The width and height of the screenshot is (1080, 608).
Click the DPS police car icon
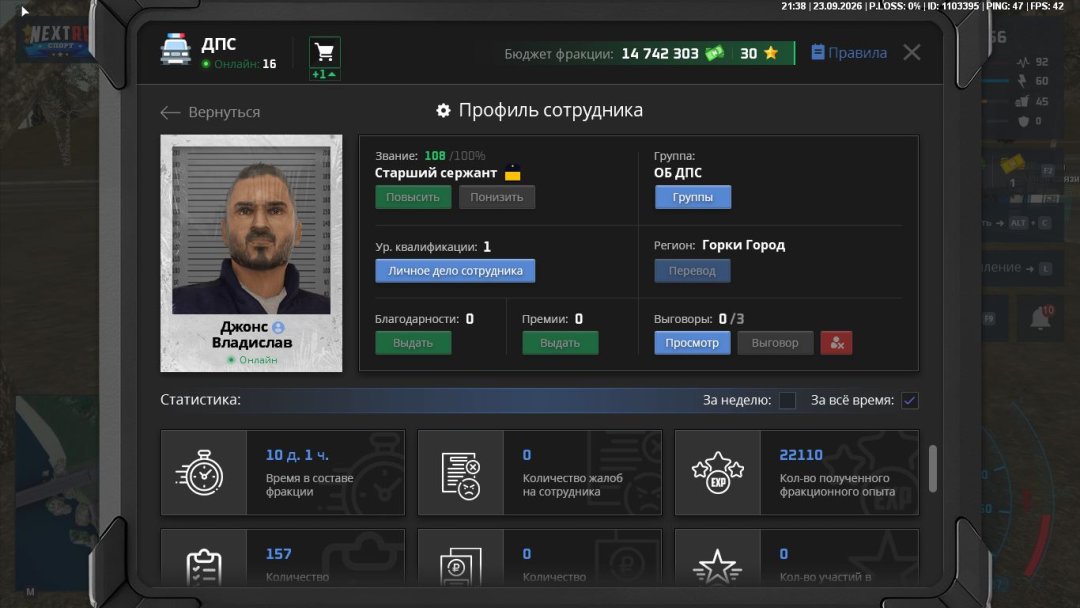[x=176, y=50]
